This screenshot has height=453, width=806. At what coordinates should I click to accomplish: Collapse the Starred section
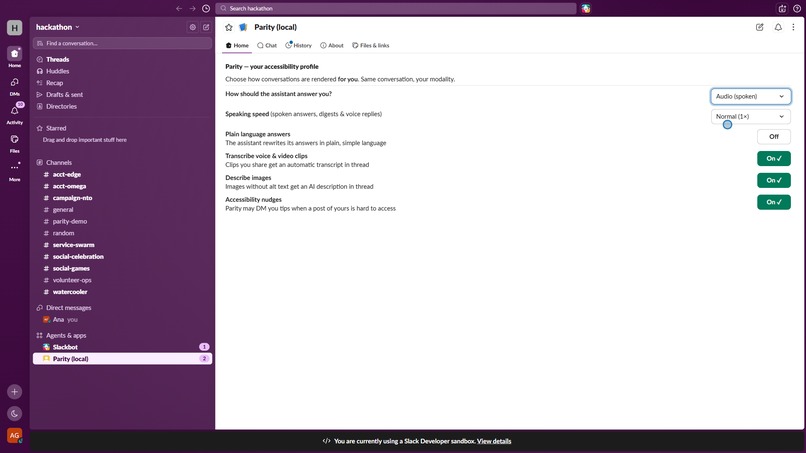(x=51, y=128)
